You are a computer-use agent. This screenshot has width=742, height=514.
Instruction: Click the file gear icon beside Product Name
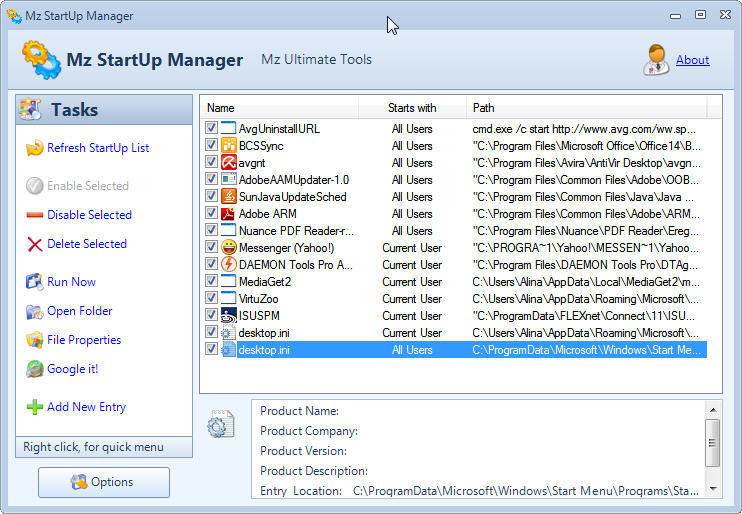[x=221, y=424]
